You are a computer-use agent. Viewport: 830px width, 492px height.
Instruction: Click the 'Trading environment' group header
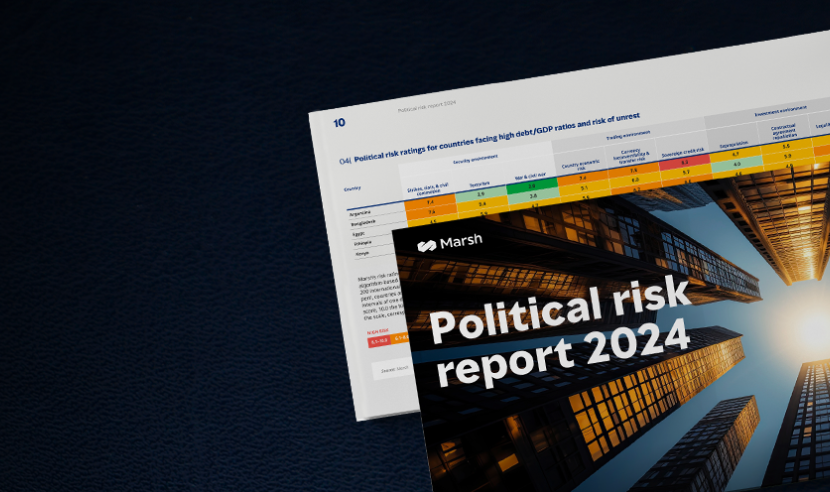click(x=628, y=136)
